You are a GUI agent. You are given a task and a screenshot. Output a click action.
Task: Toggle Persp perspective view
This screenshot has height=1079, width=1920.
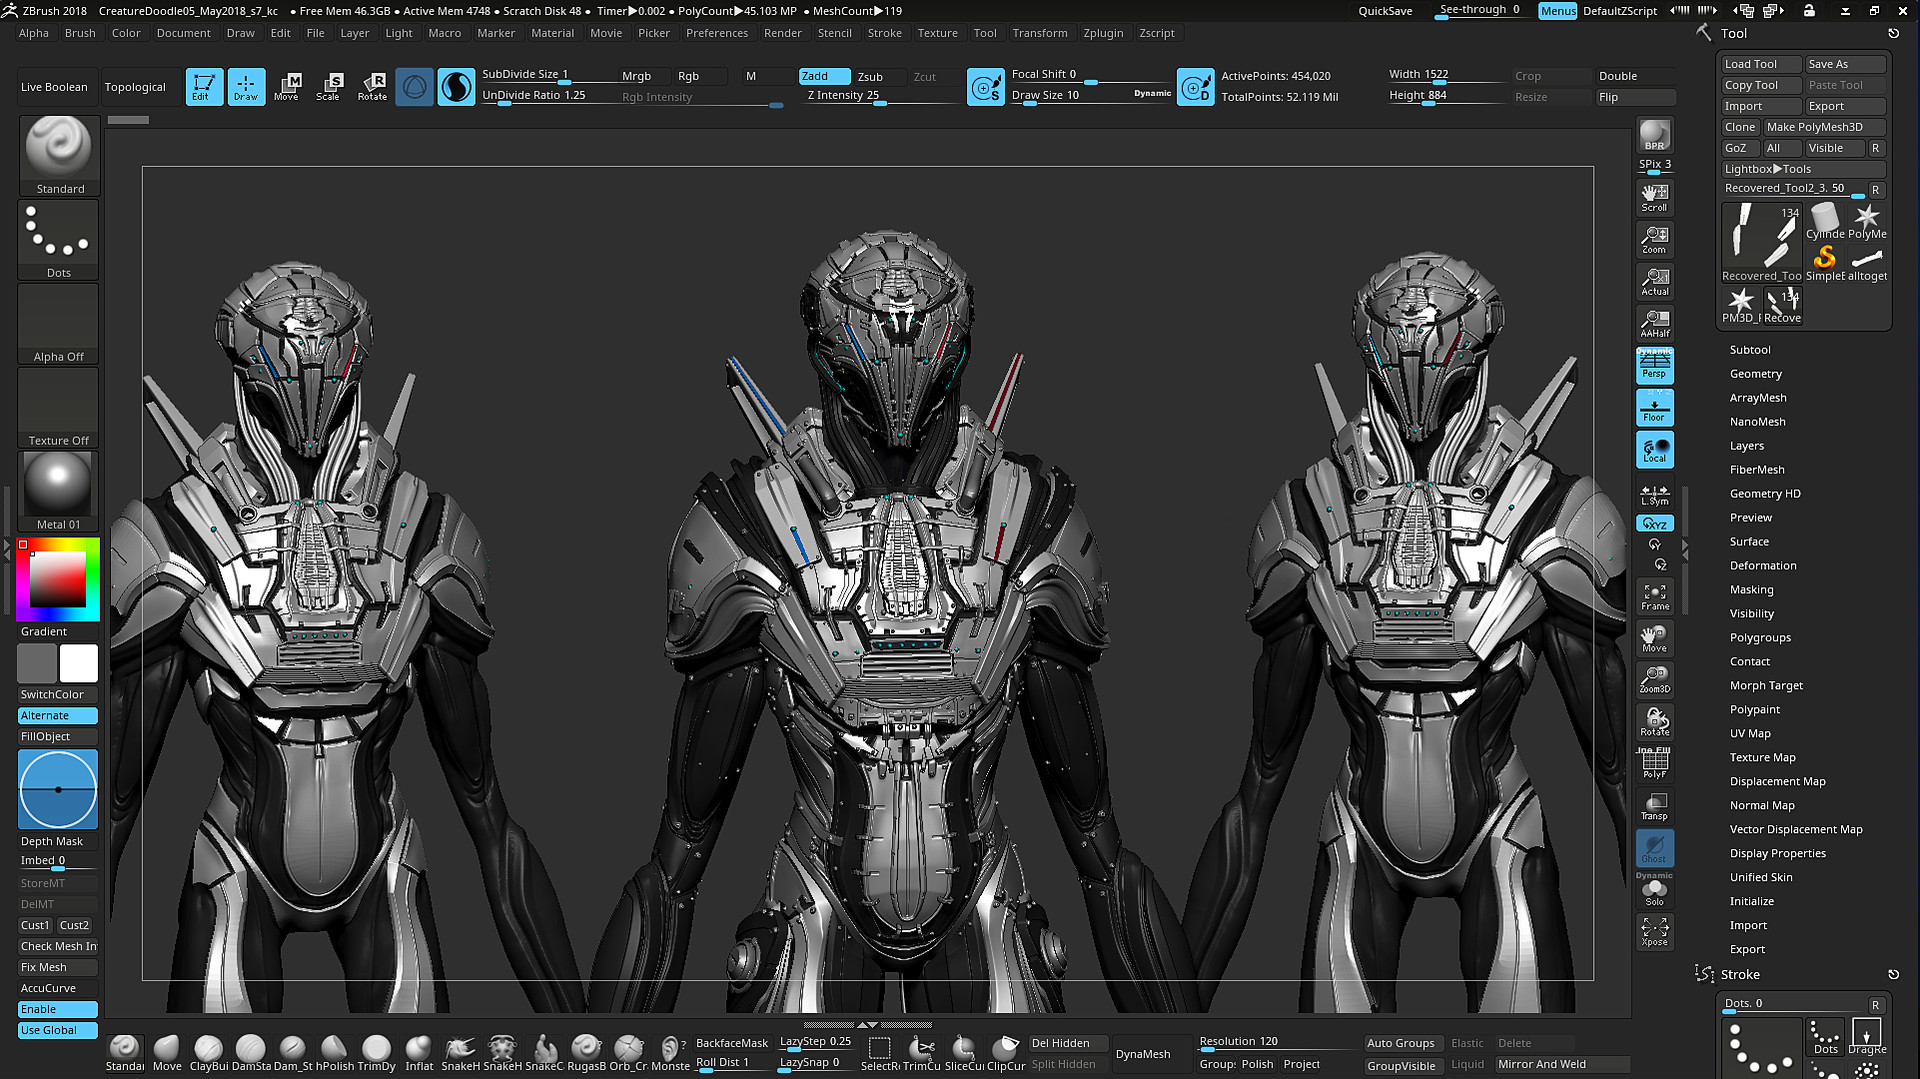pos(1654,365)
